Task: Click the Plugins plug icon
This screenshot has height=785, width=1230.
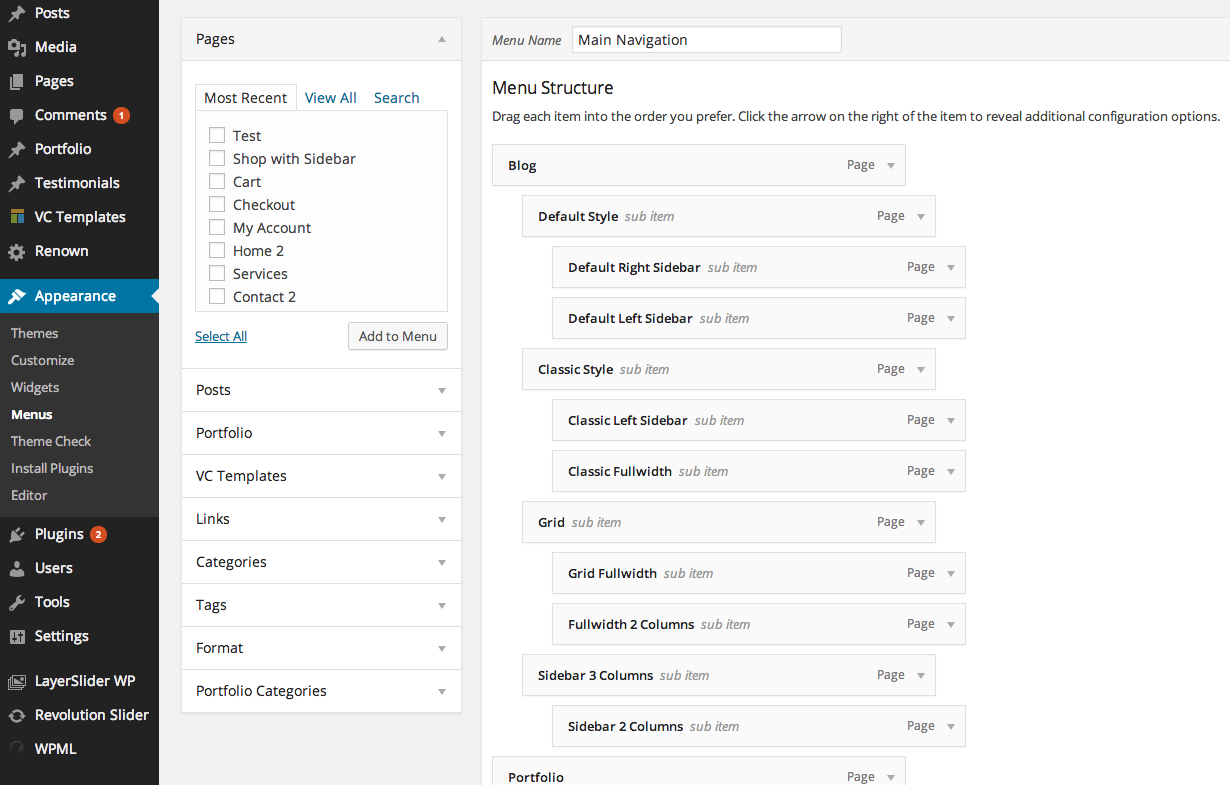Action: coord(17,534)
